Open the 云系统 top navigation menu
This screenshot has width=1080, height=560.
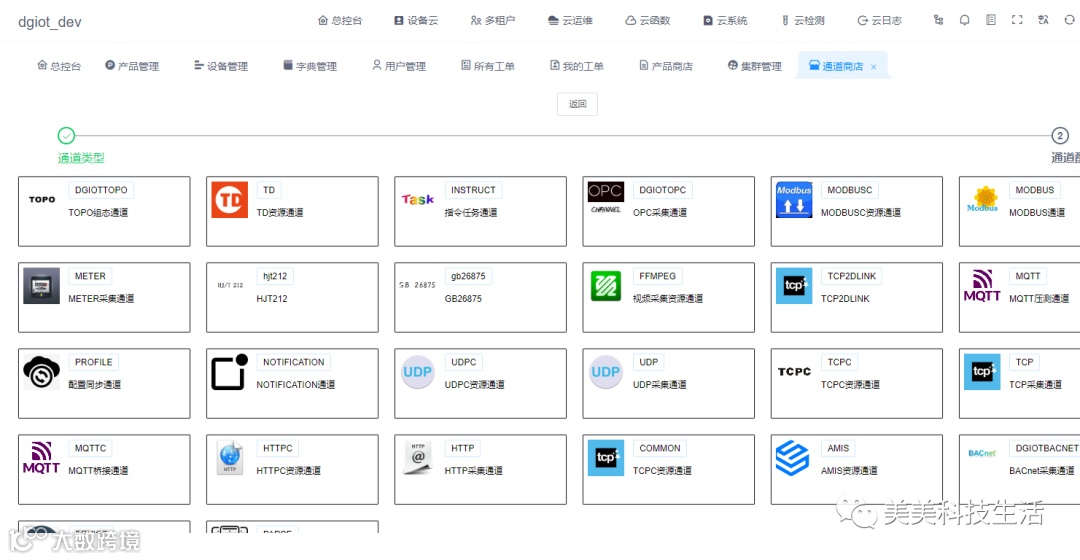[x=725, y=21]
